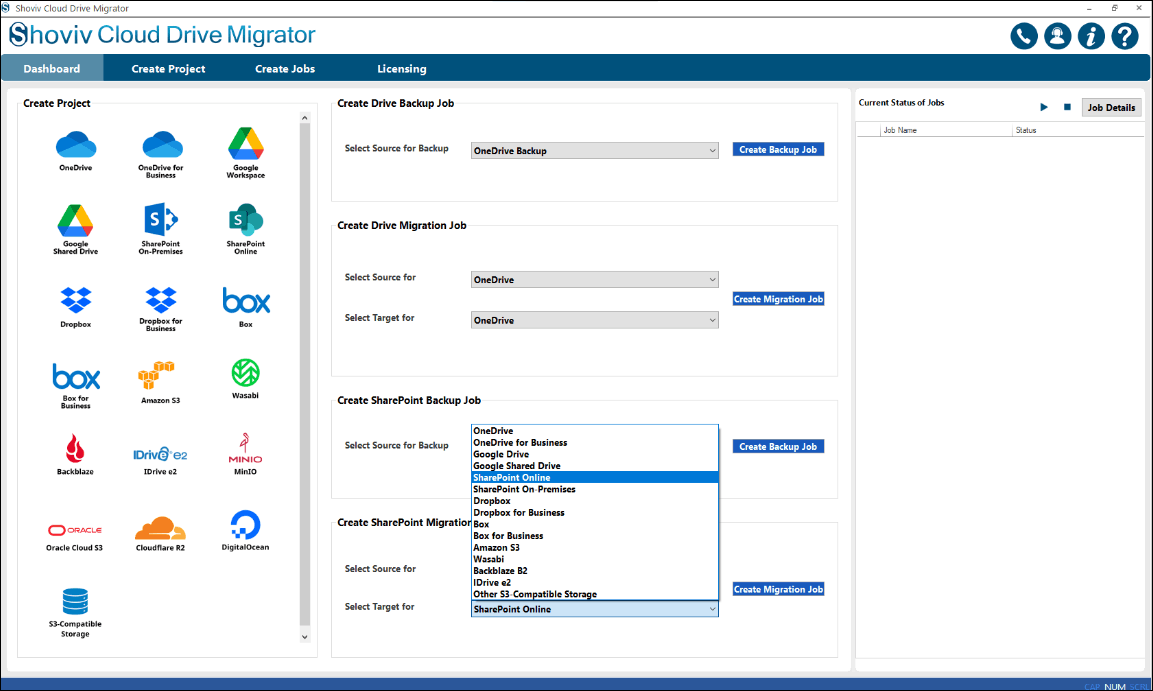The width and height of the screenshot is (1153, 691).
Task: Select highlighted SharePoint Online list option
Action: click(x=594, y=478)
